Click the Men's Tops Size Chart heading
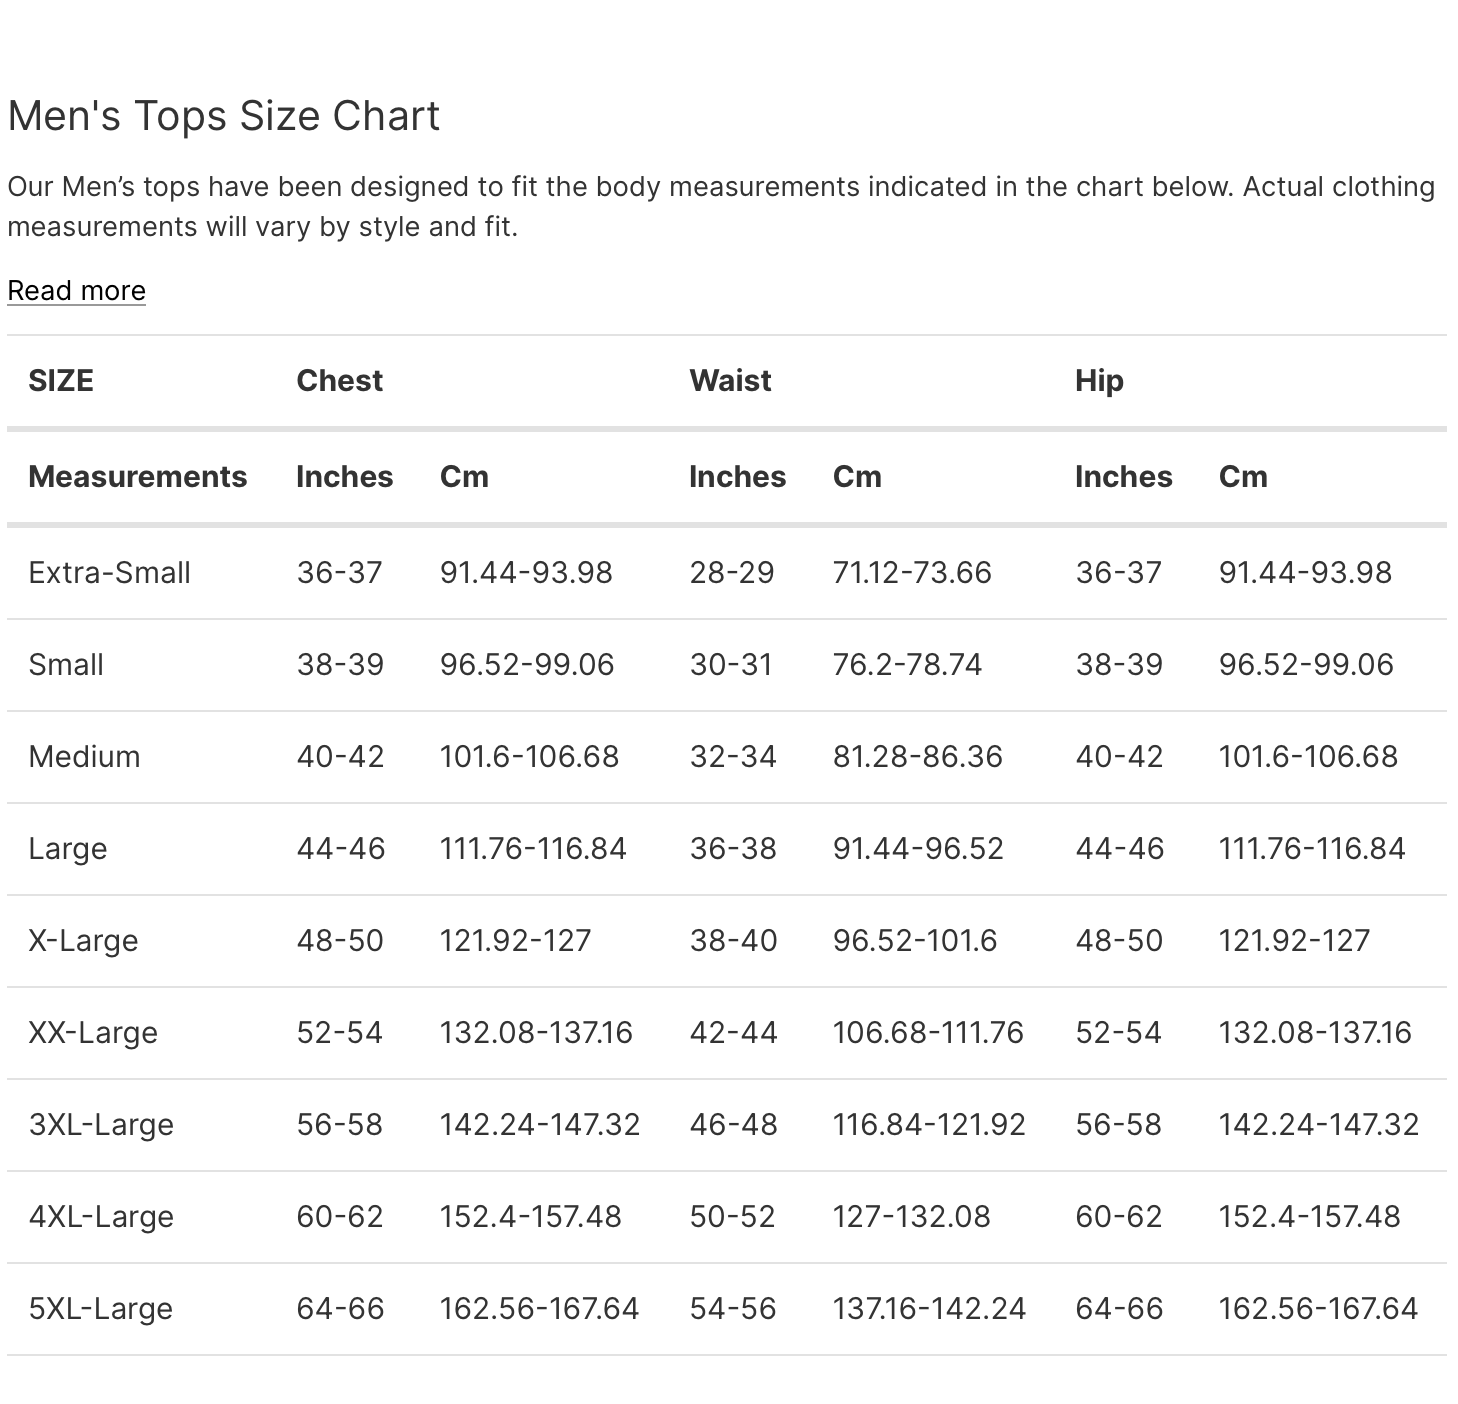1458x1404 pixels. pyautogui.click(x=223, y=116)
